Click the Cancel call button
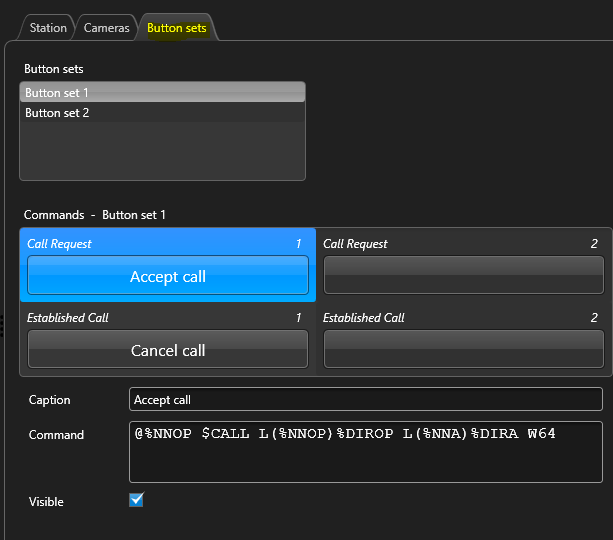Screen dimensions: 613x540 pos(168,349)
